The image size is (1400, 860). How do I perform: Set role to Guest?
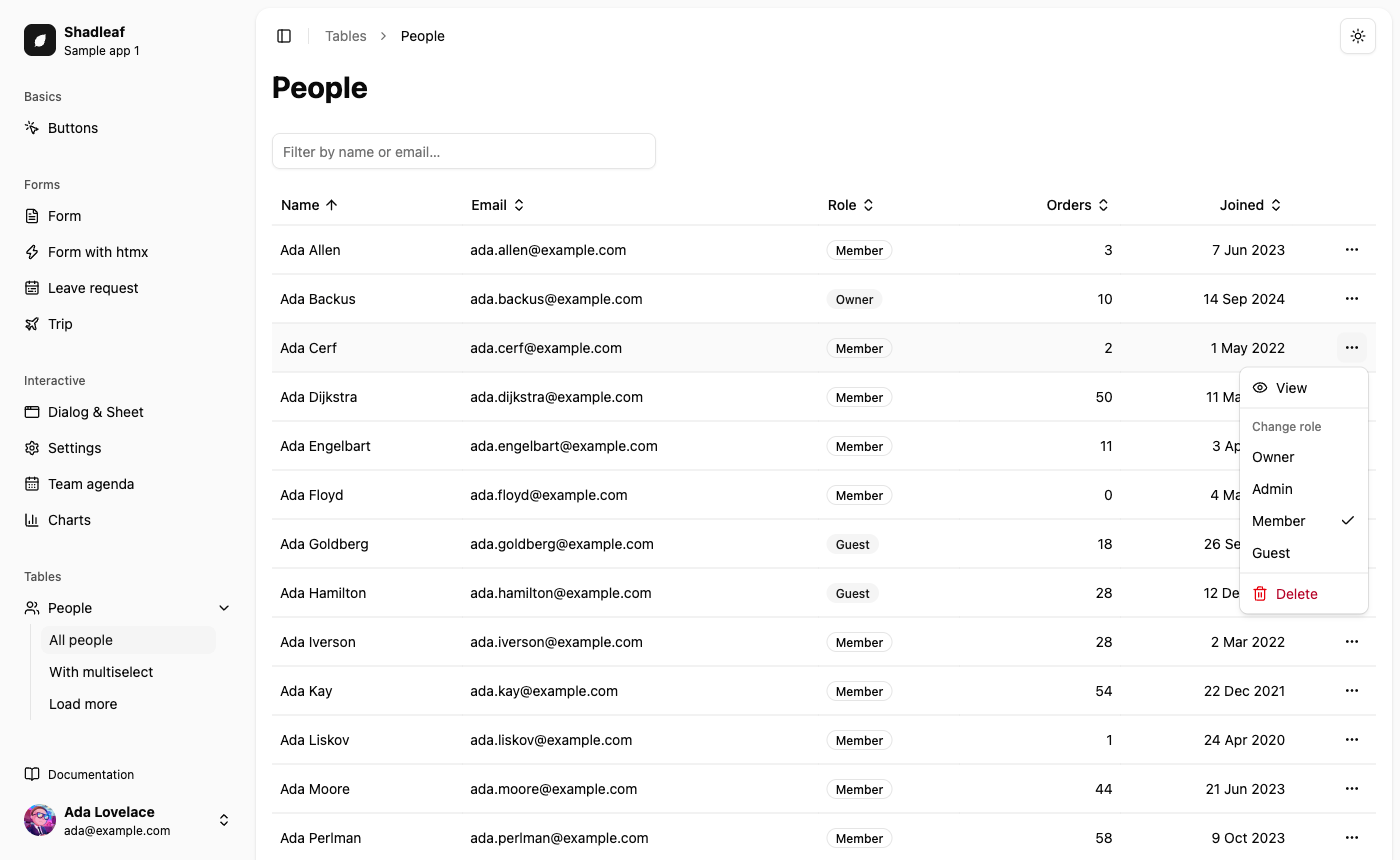(1303, 553)
